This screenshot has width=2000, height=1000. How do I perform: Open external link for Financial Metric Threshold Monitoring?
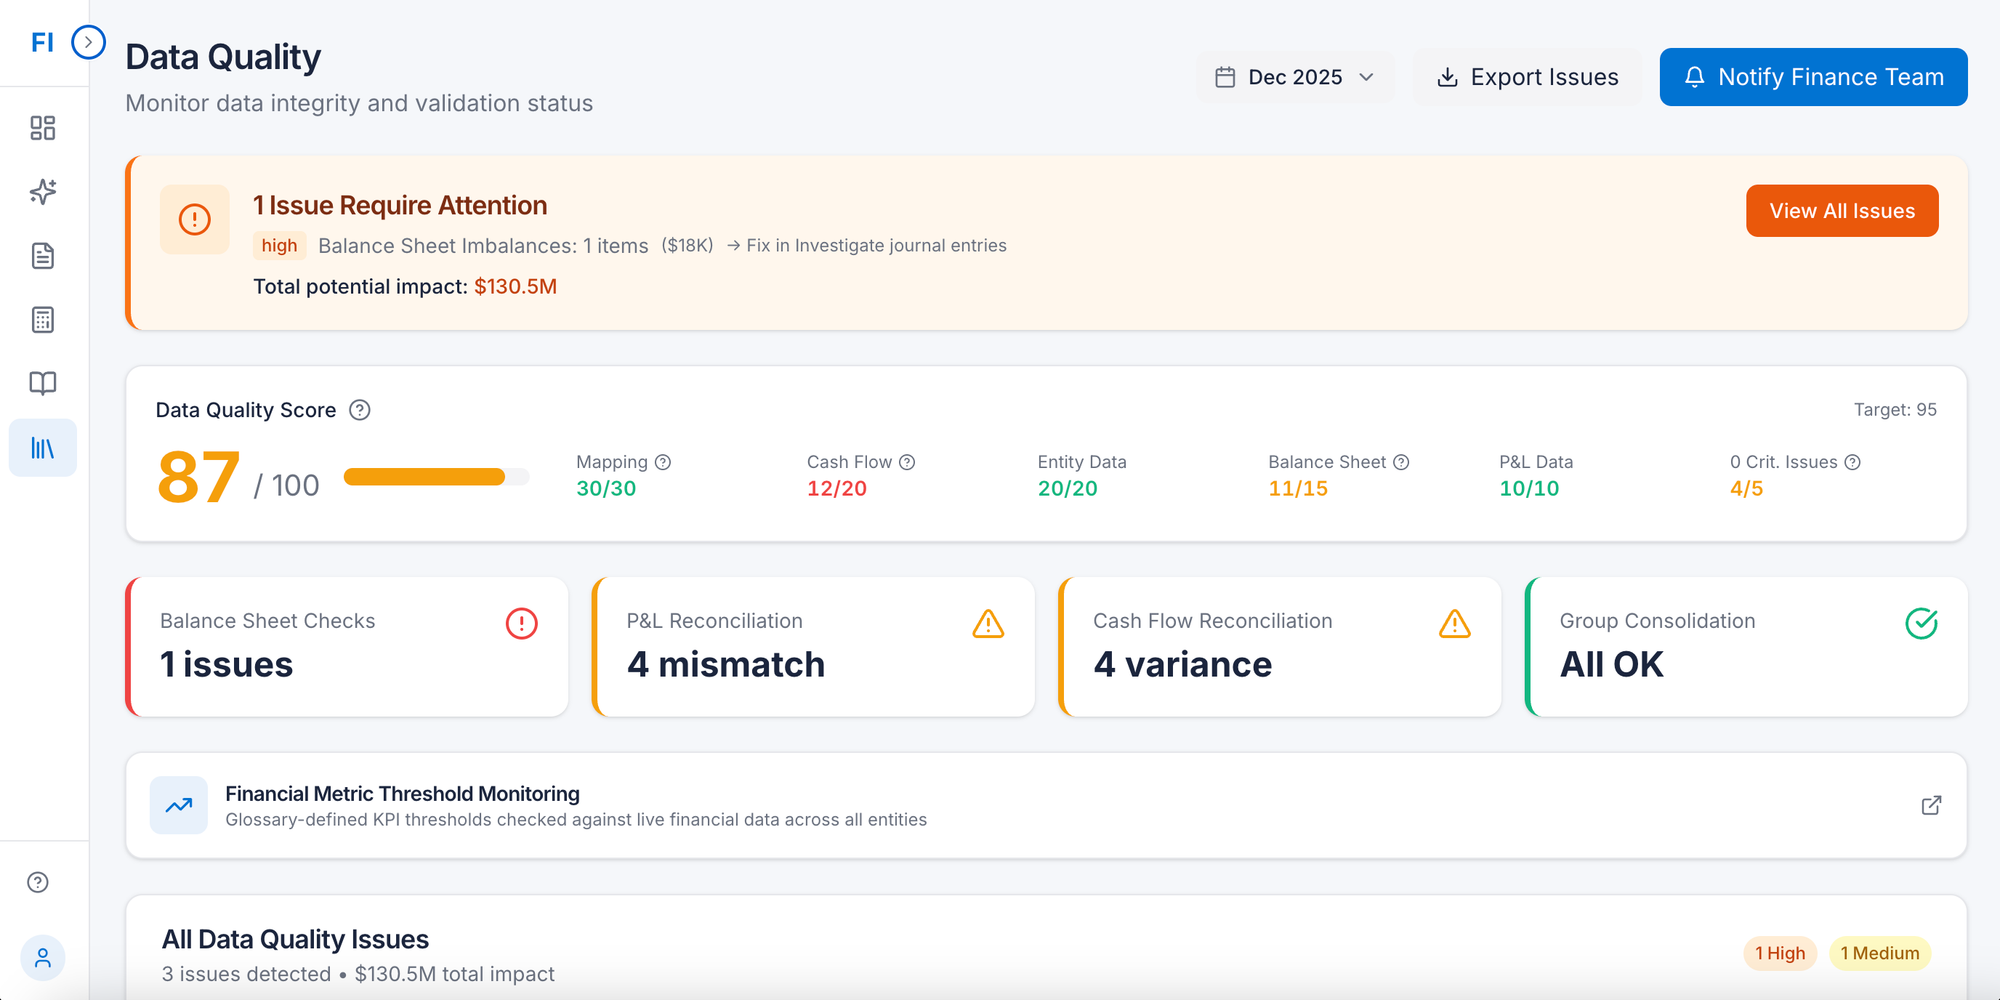[x=1932, y=805]
